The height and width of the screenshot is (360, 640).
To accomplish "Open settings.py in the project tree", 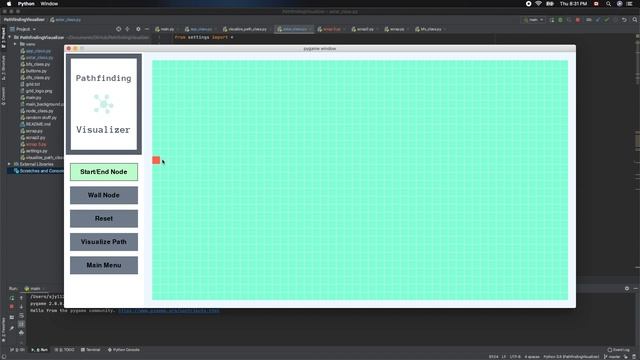I will tap(34, 151).
